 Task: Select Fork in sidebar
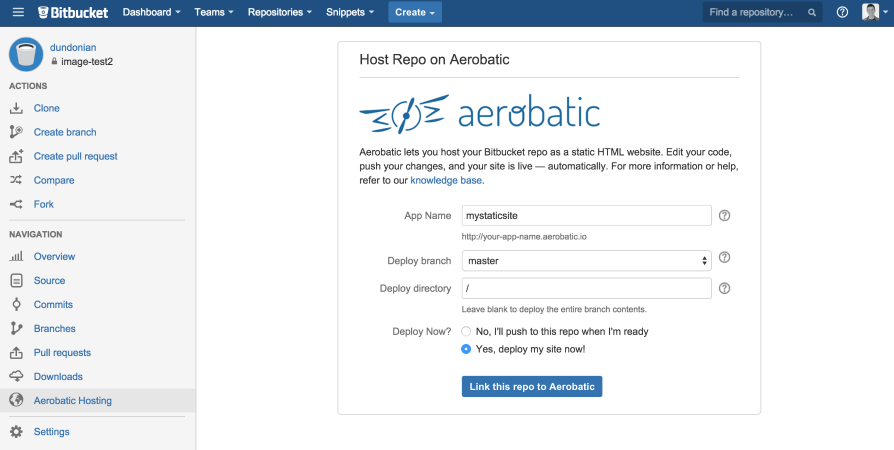[43, 204]
